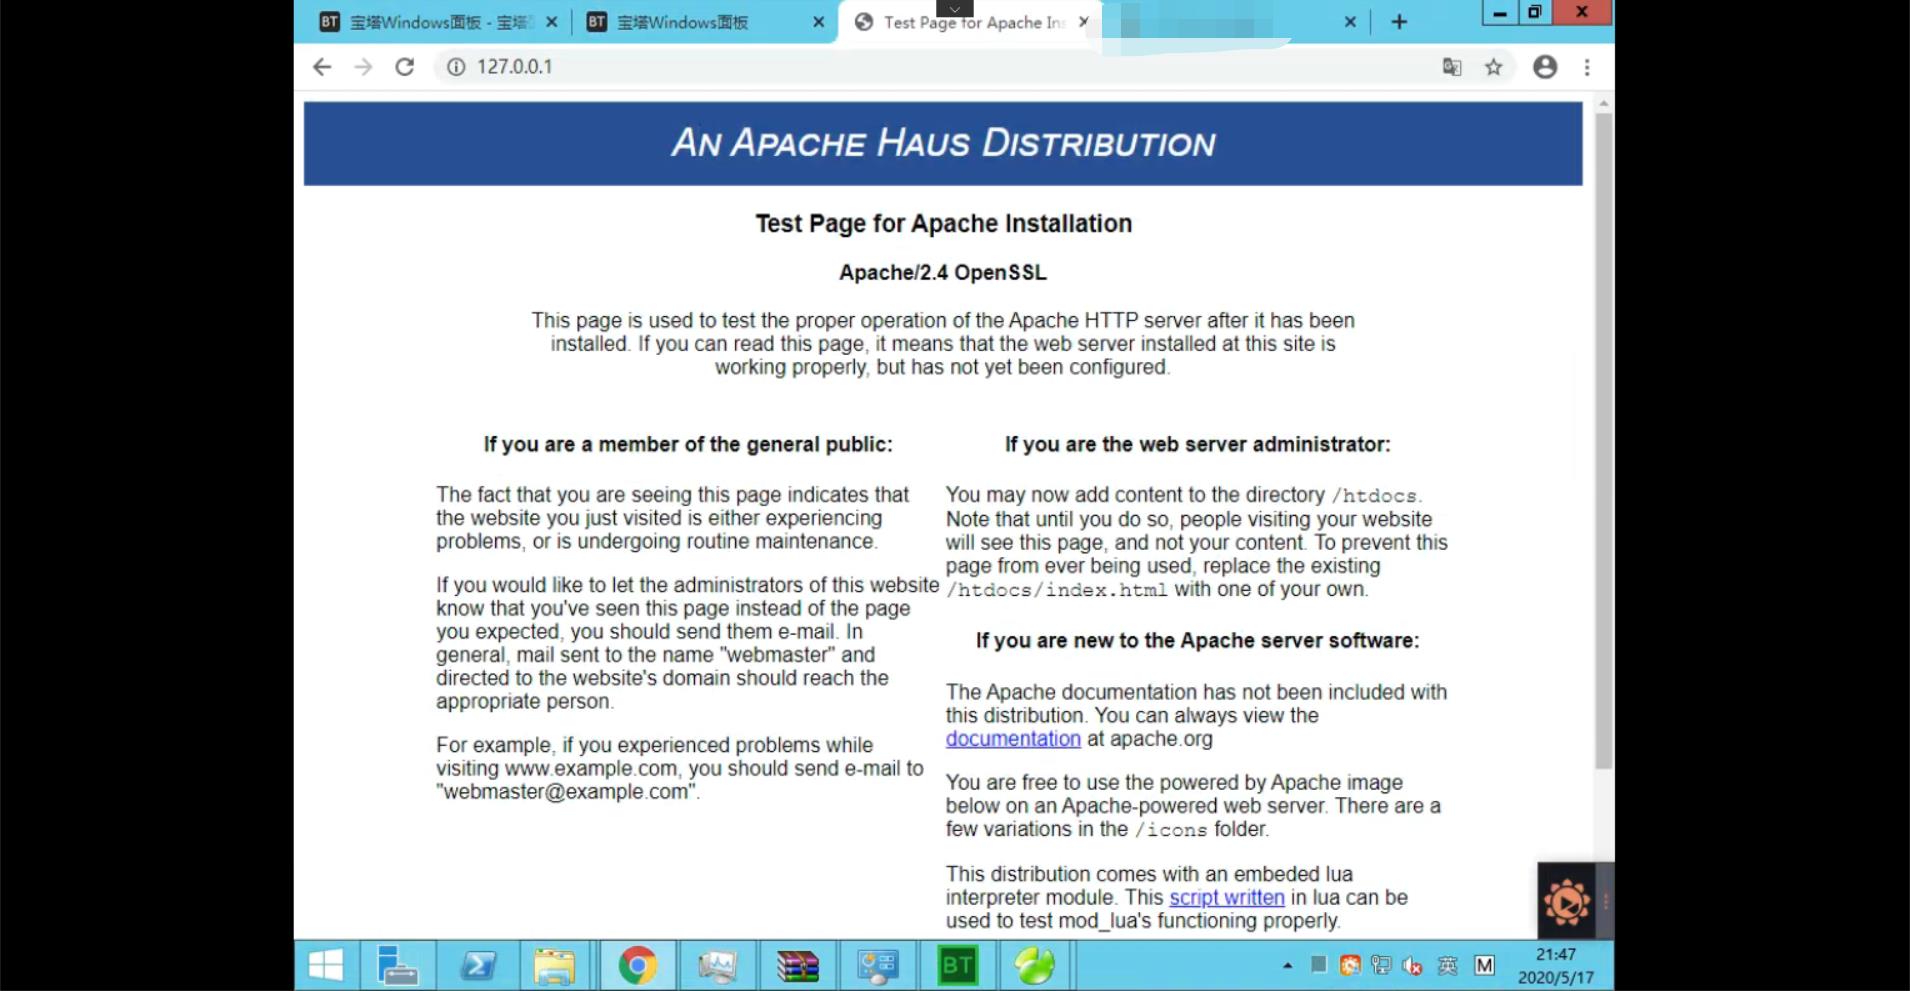
Task: Open Server Manager from the taskbar
Action: point(397,965)
